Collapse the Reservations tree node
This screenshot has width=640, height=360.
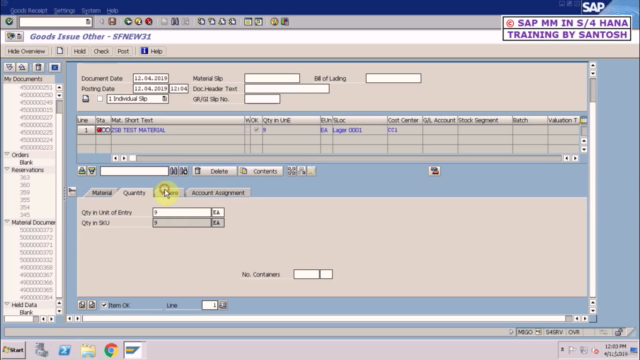click(x=7, y=169)
